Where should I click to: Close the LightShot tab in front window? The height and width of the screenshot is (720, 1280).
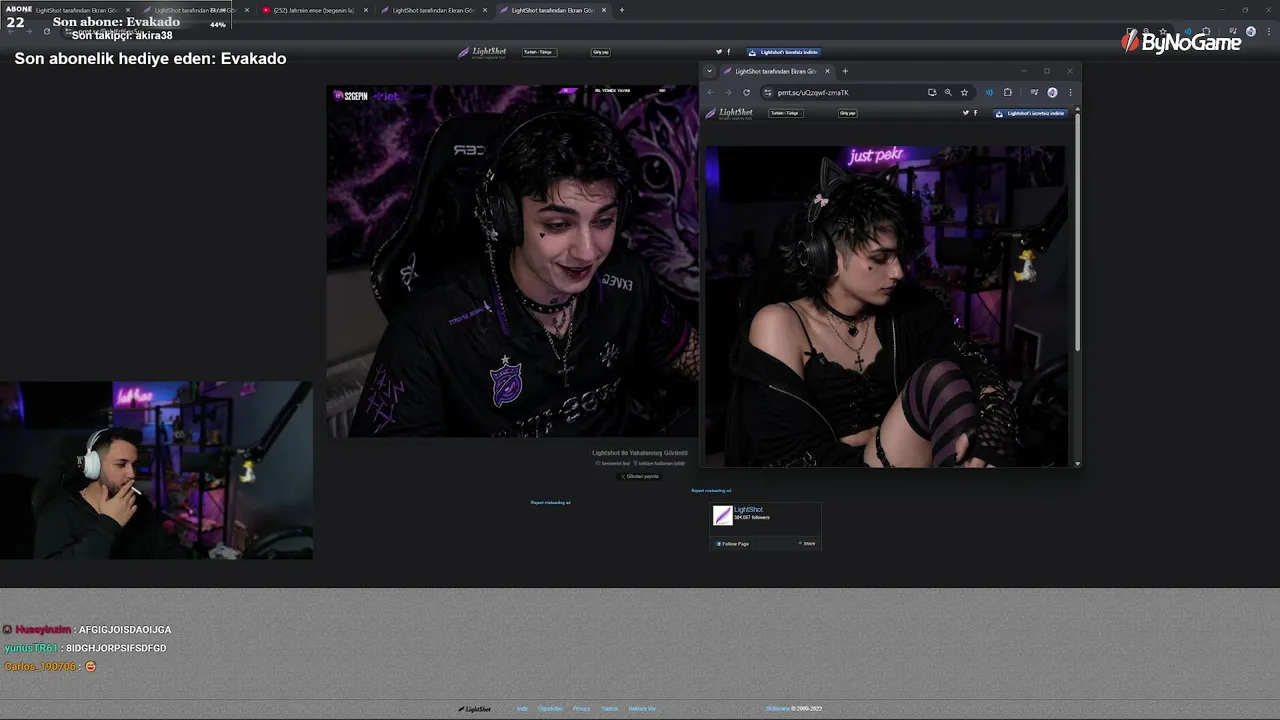[x=827, y=71]
